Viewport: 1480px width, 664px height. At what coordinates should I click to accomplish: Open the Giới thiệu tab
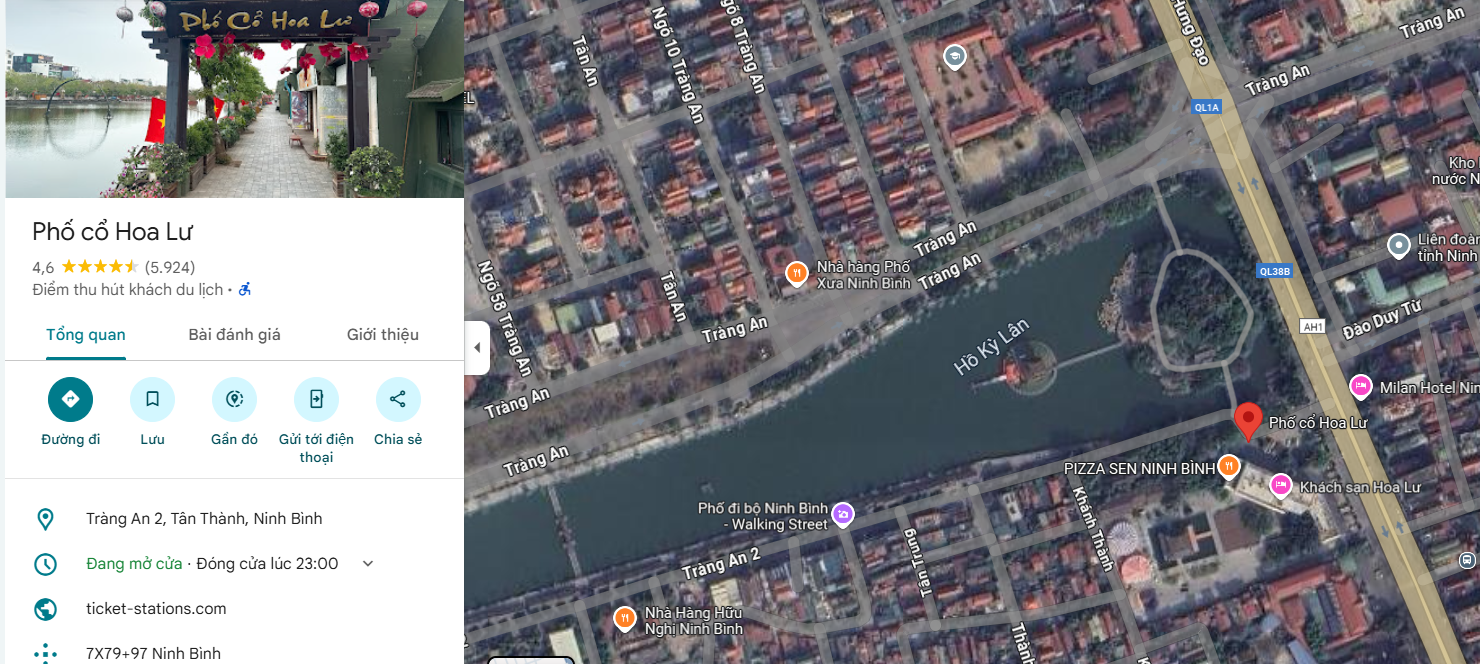coord(382,335)
